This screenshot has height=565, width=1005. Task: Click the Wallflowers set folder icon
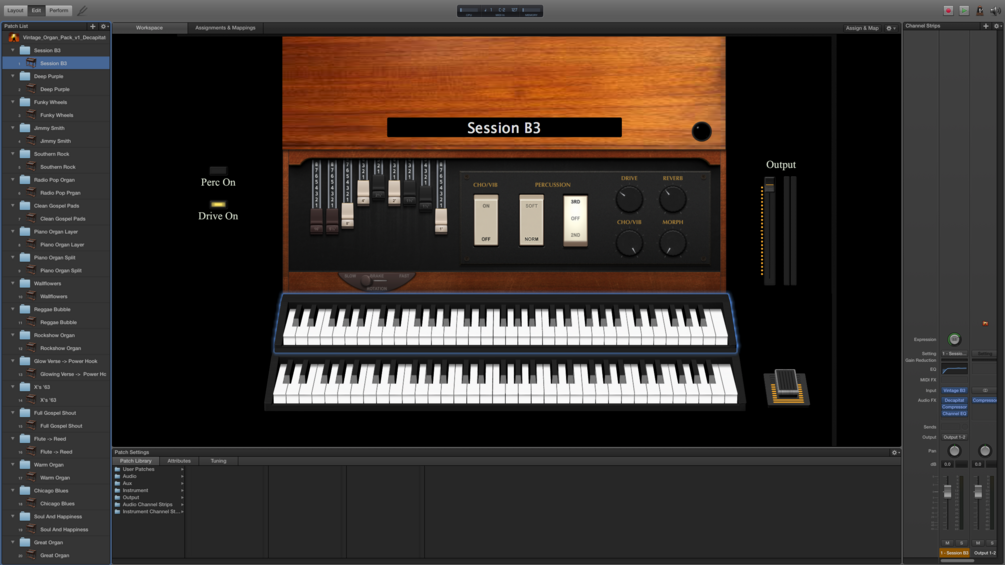(25, 283)
